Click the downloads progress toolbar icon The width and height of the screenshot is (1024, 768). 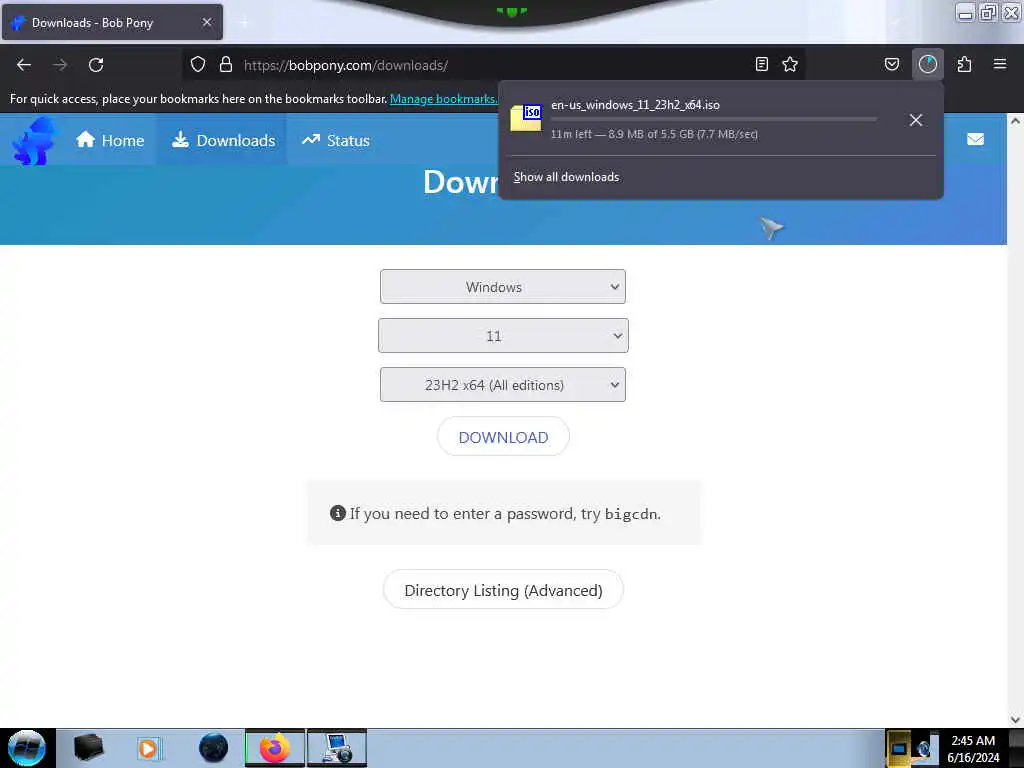click(x=928, y=64)
